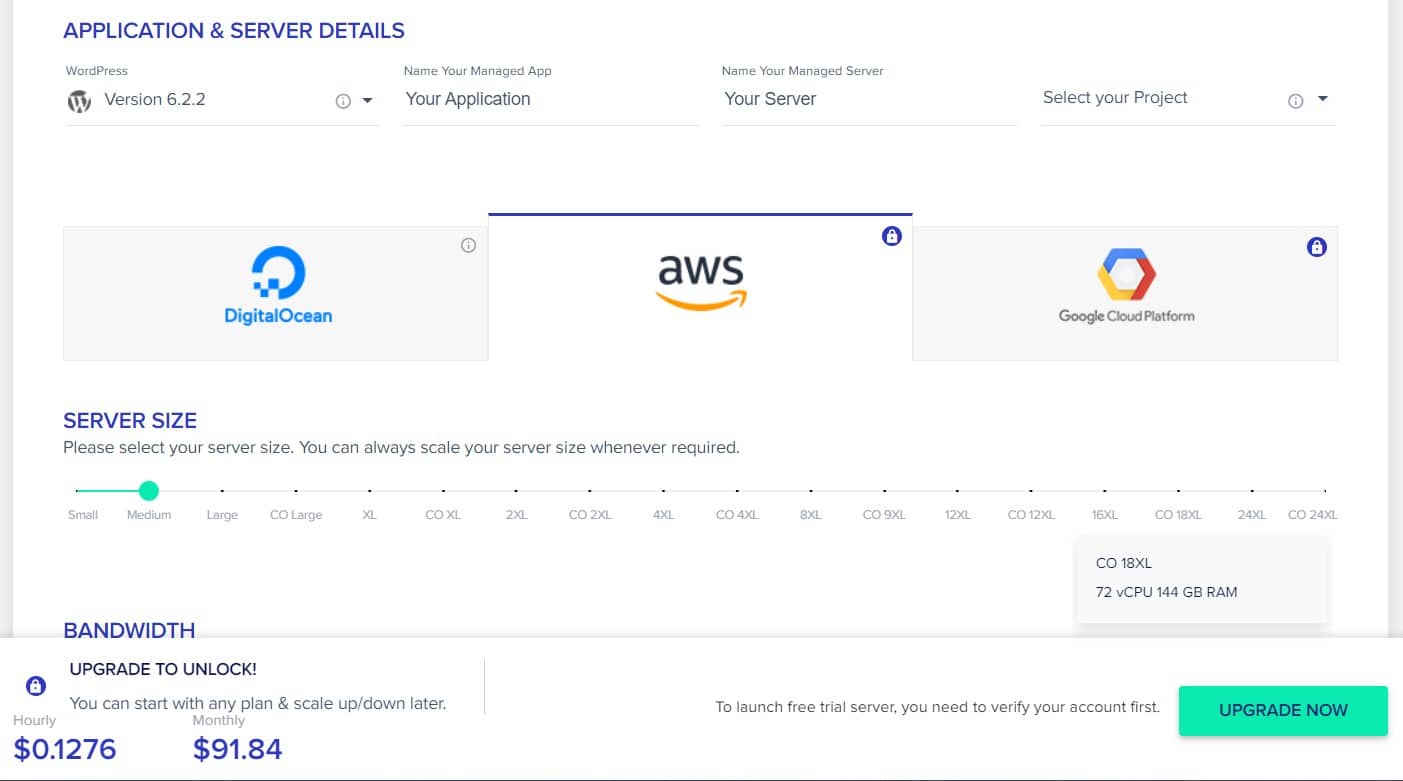Image resolution: width=1403 pixels, height=781 pixels.
Task: Select Small on the server size slider
Action: tap(78, 491)
